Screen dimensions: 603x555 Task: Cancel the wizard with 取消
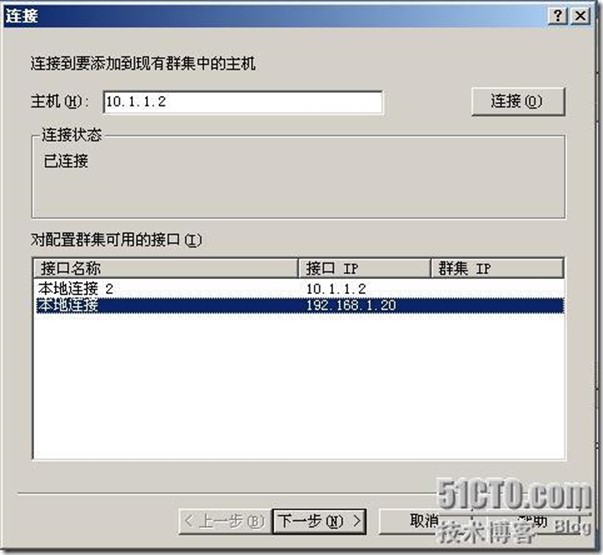tap(425, 522)
